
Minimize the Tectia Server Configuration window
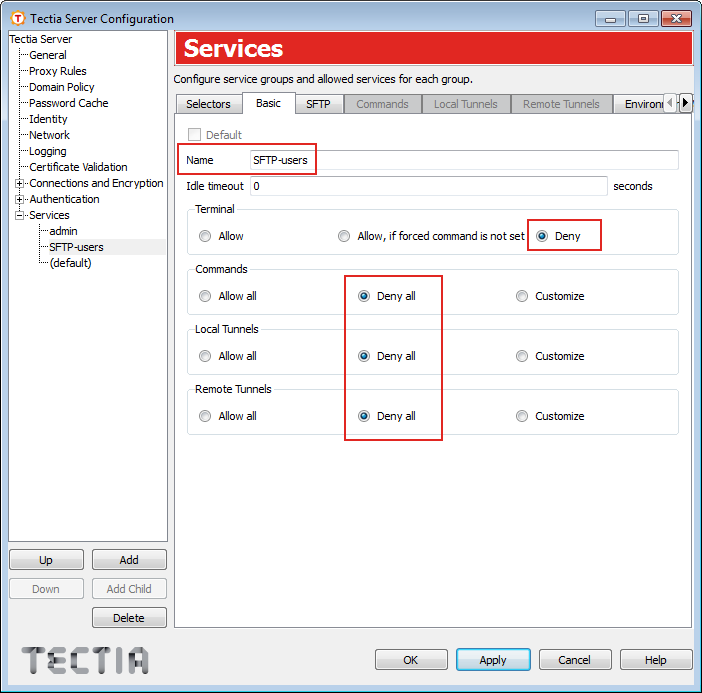tap(610, 19)
